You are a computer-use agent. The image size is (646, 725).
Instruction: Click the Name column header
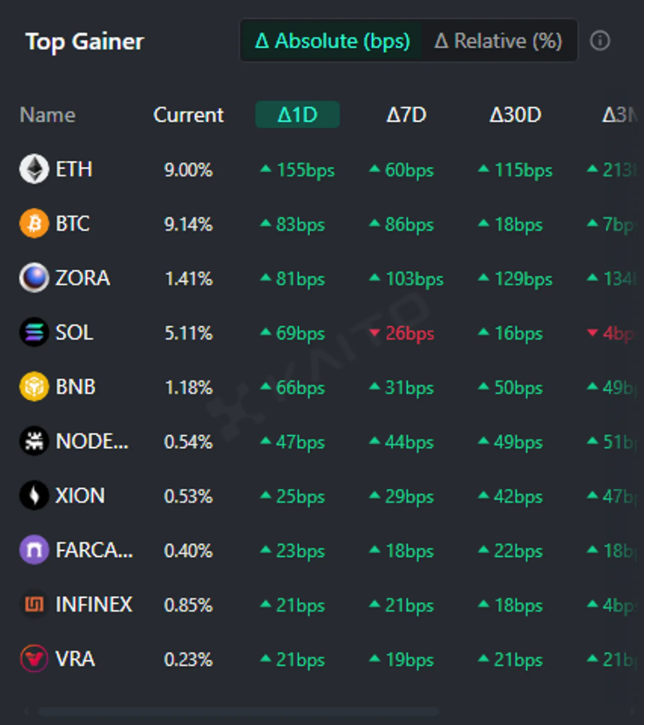click(x=47, y=115)
